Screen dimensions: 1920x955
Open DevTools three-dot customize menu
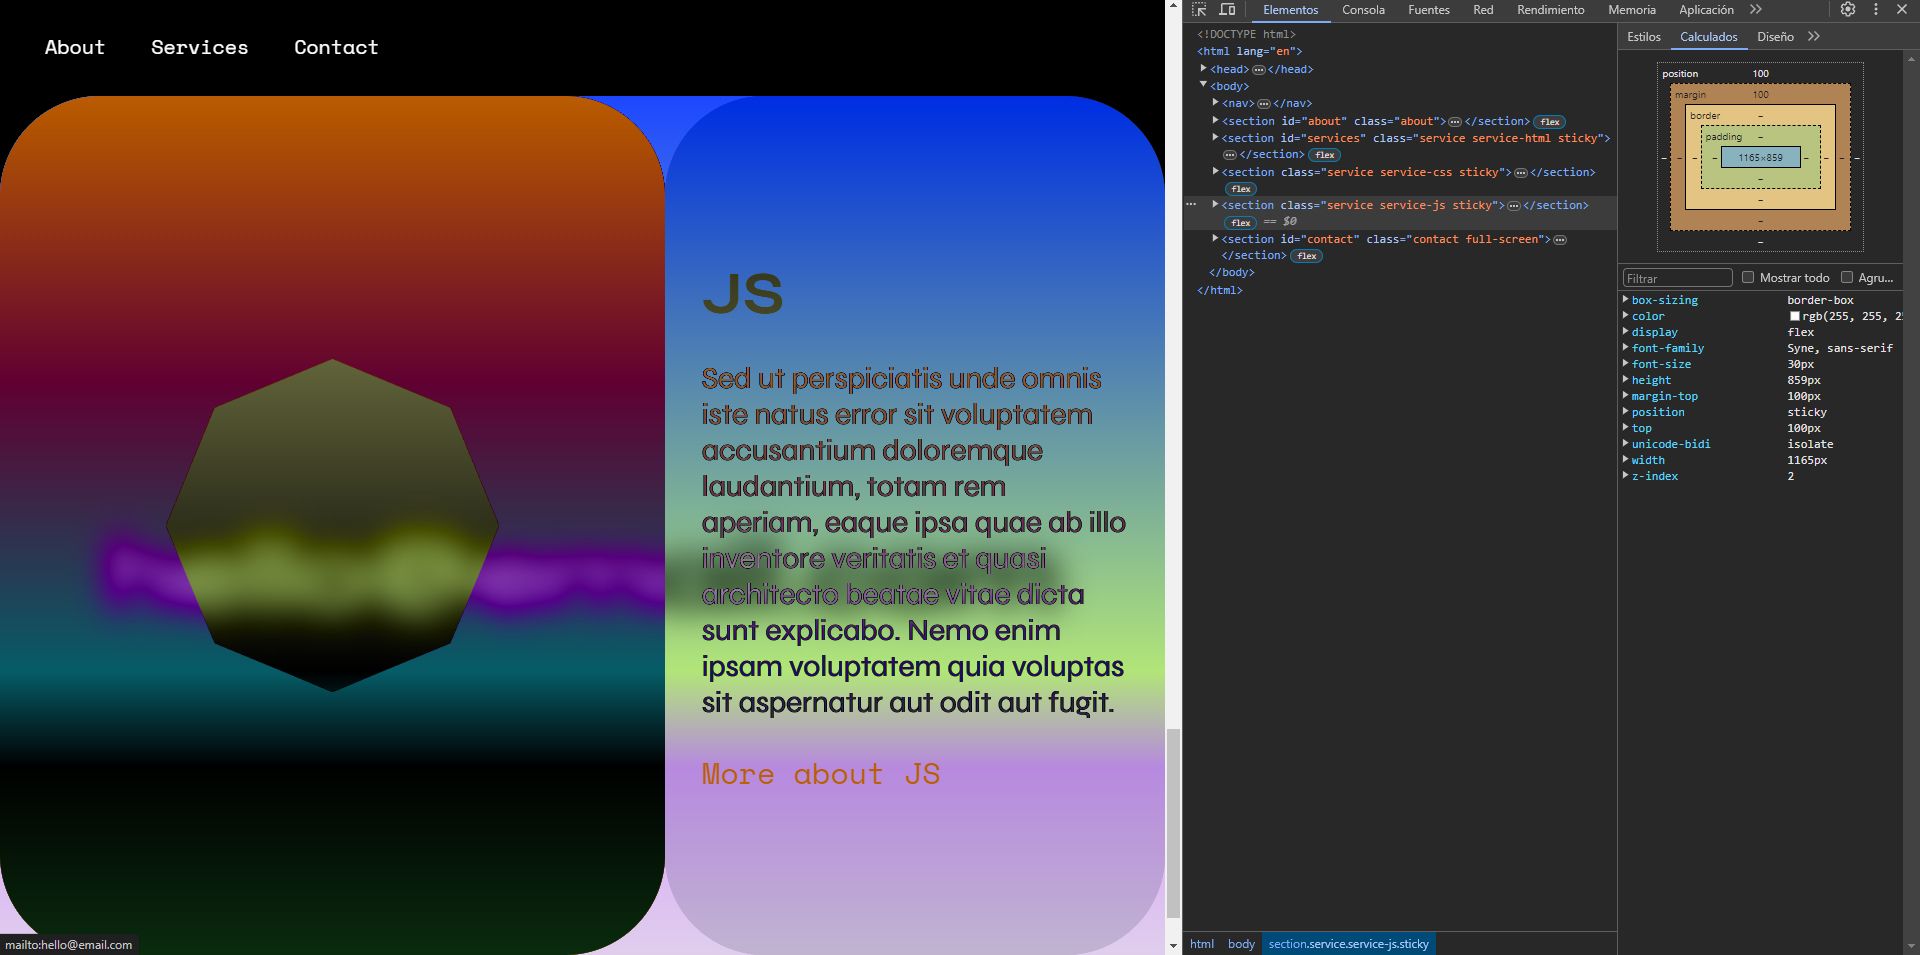click(1876, 10)
